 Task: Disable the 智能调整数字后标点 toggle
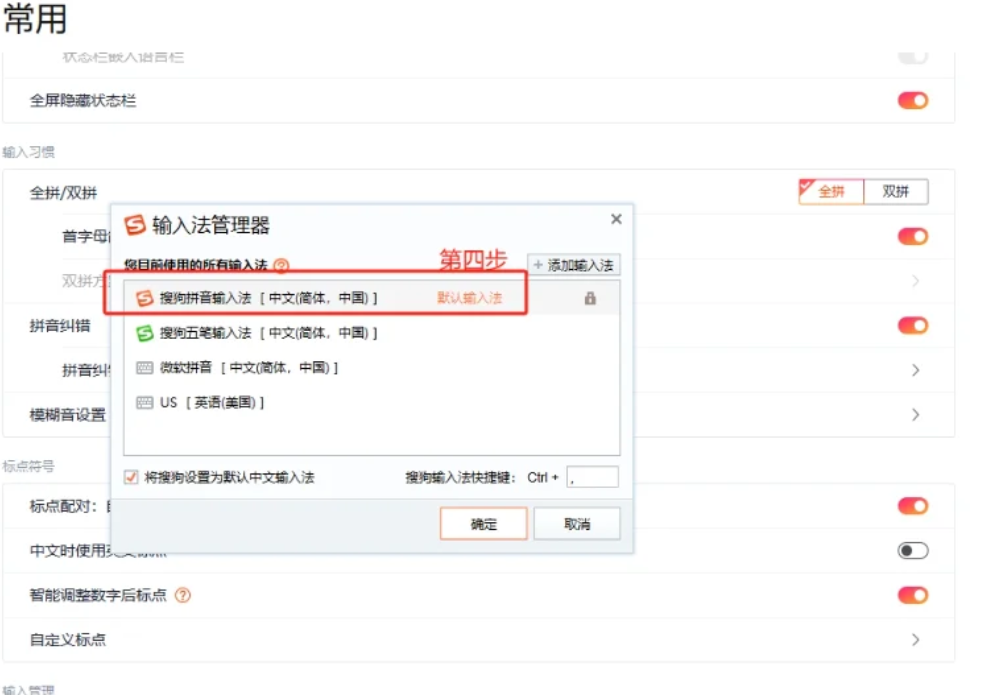[x=912, y=596]
